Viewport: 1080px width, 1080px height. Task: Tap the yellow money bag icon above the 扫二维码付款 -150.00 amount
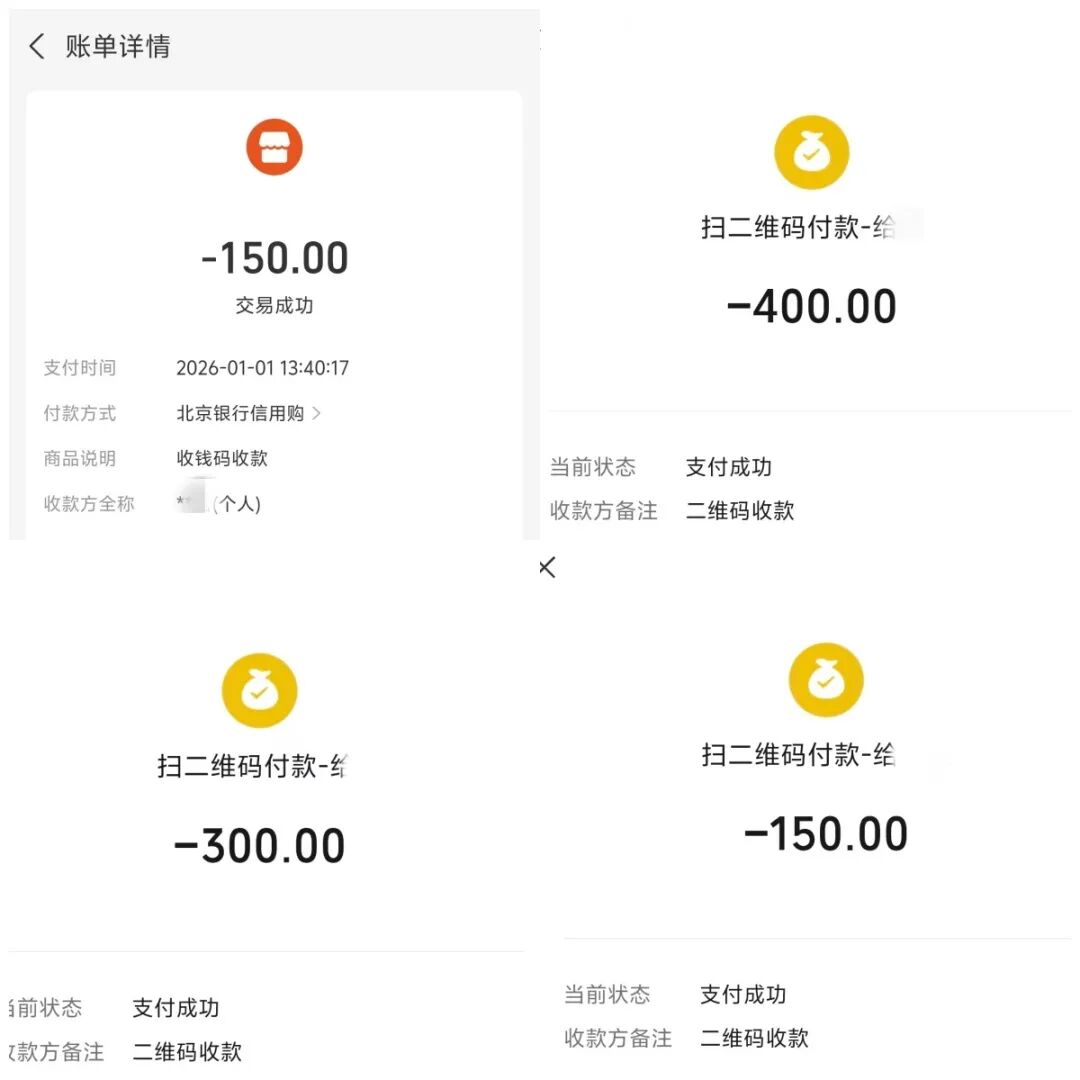[825, 680]
